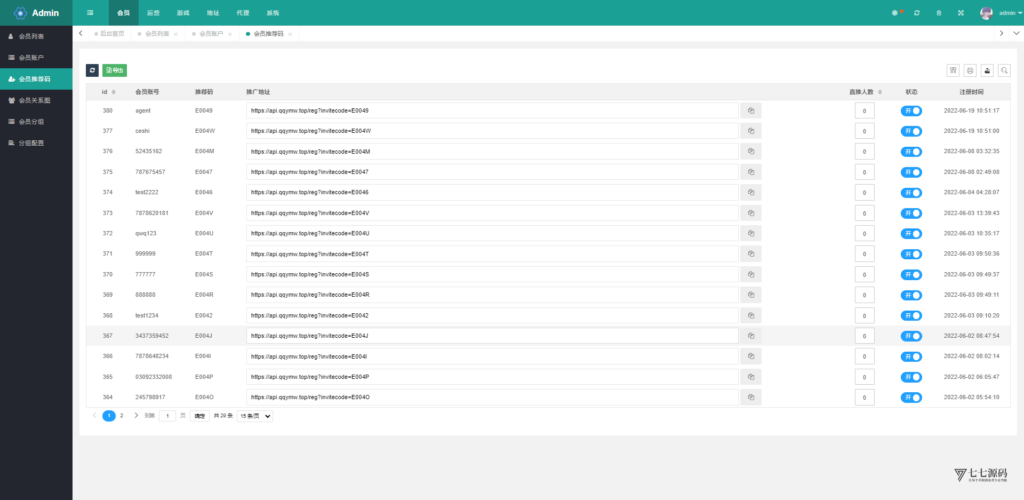Click the trash icon in the top header
Image resolution: width=1024 pixels, height=500 pixels.
938,13
